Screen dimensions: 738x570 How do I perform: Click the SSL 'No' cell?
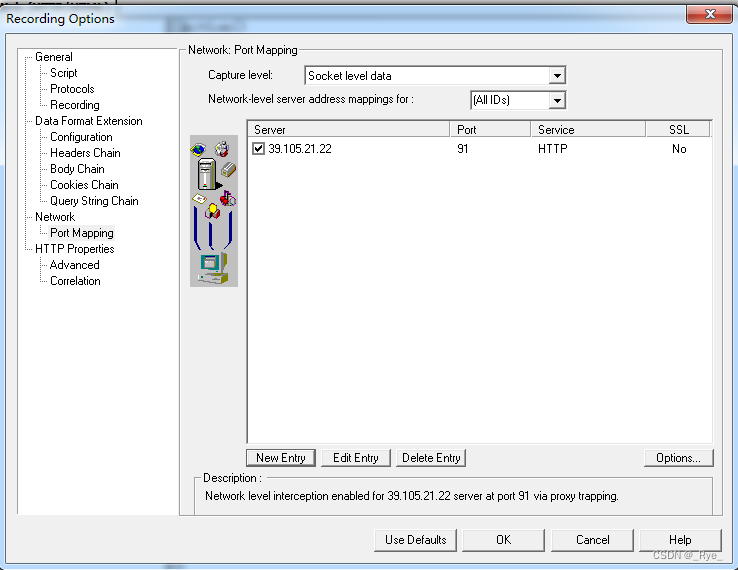pyautogui.click(x=679, y=149)
